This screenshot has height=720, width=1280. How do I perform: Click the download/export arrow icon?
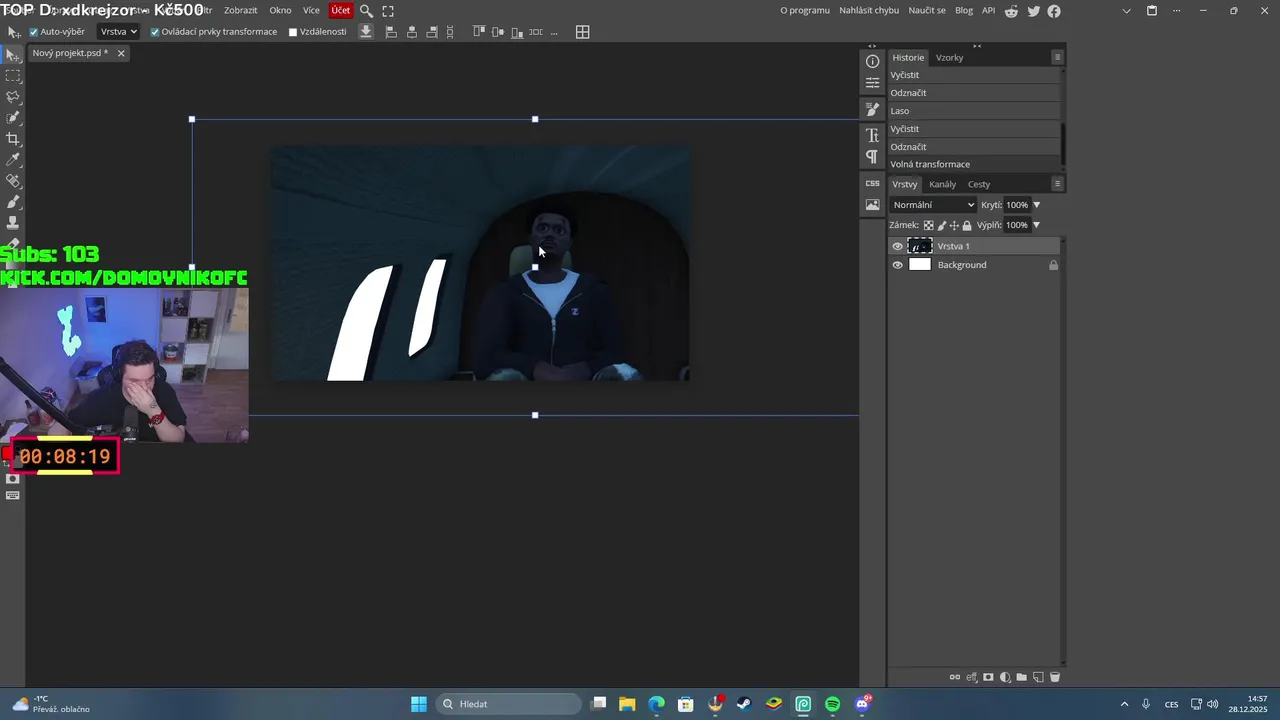click(366, 32)
